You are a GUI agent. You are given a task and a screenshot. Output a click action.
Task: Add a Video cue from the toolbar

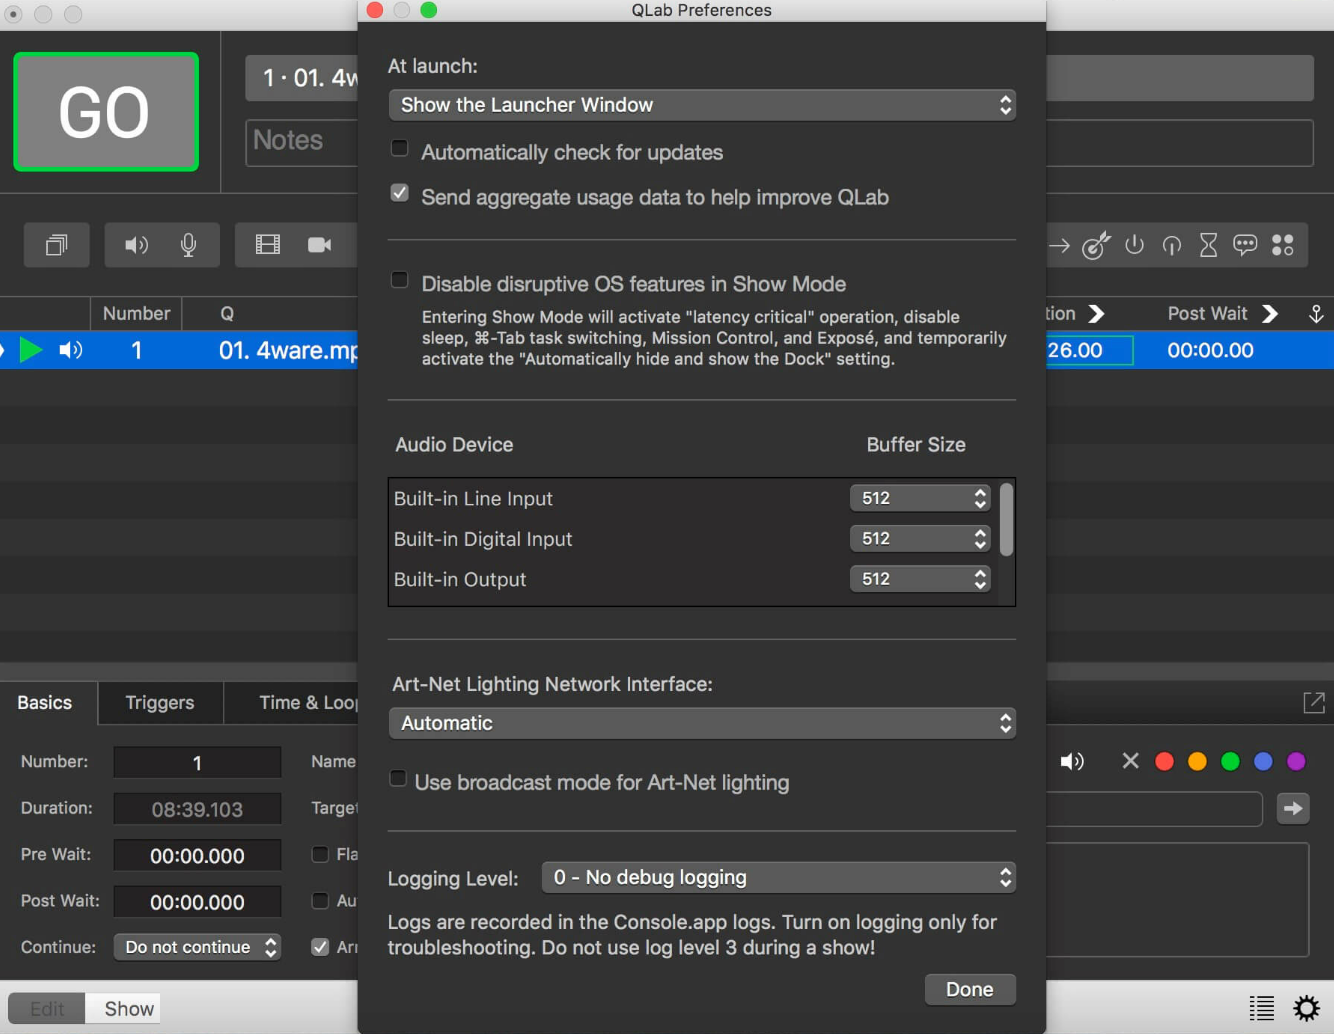coord(268,245)
